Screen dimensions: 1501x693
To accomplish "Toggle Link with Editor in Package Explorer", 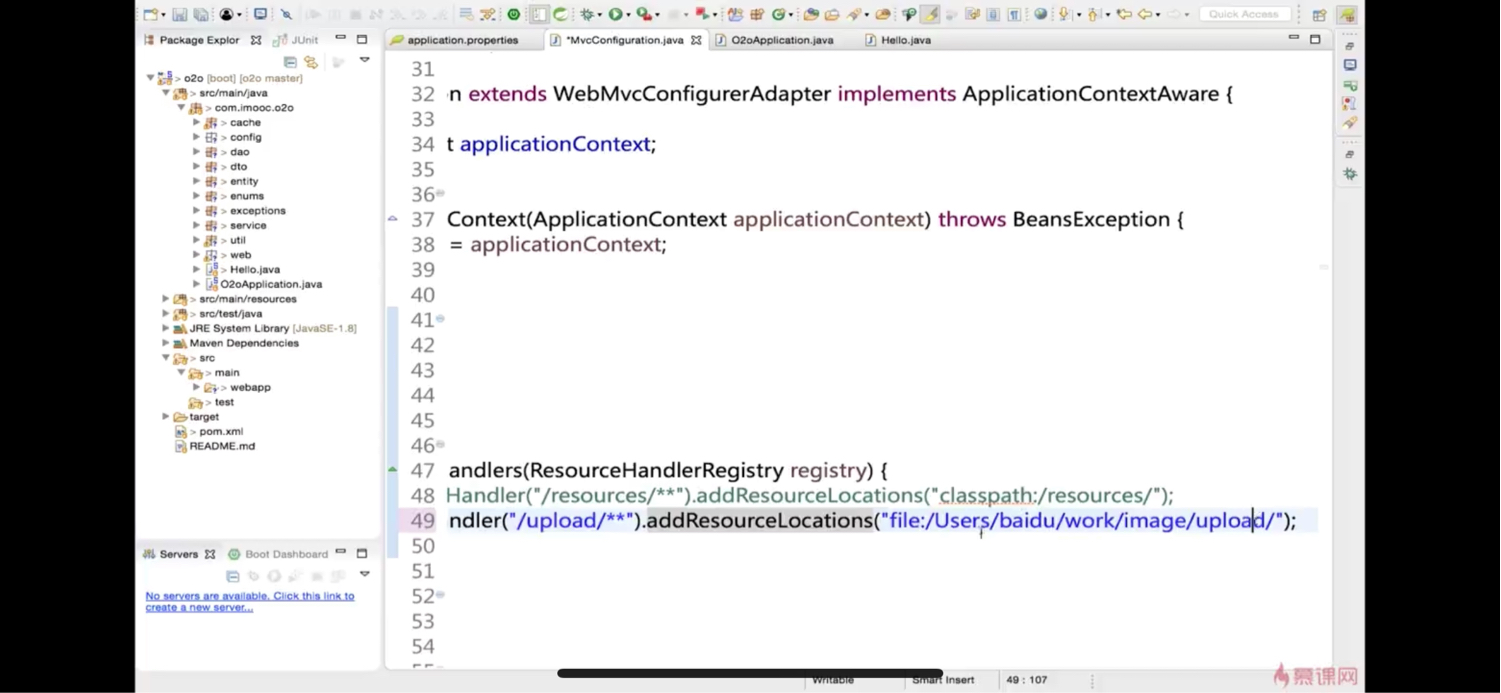I will (311, 62).
